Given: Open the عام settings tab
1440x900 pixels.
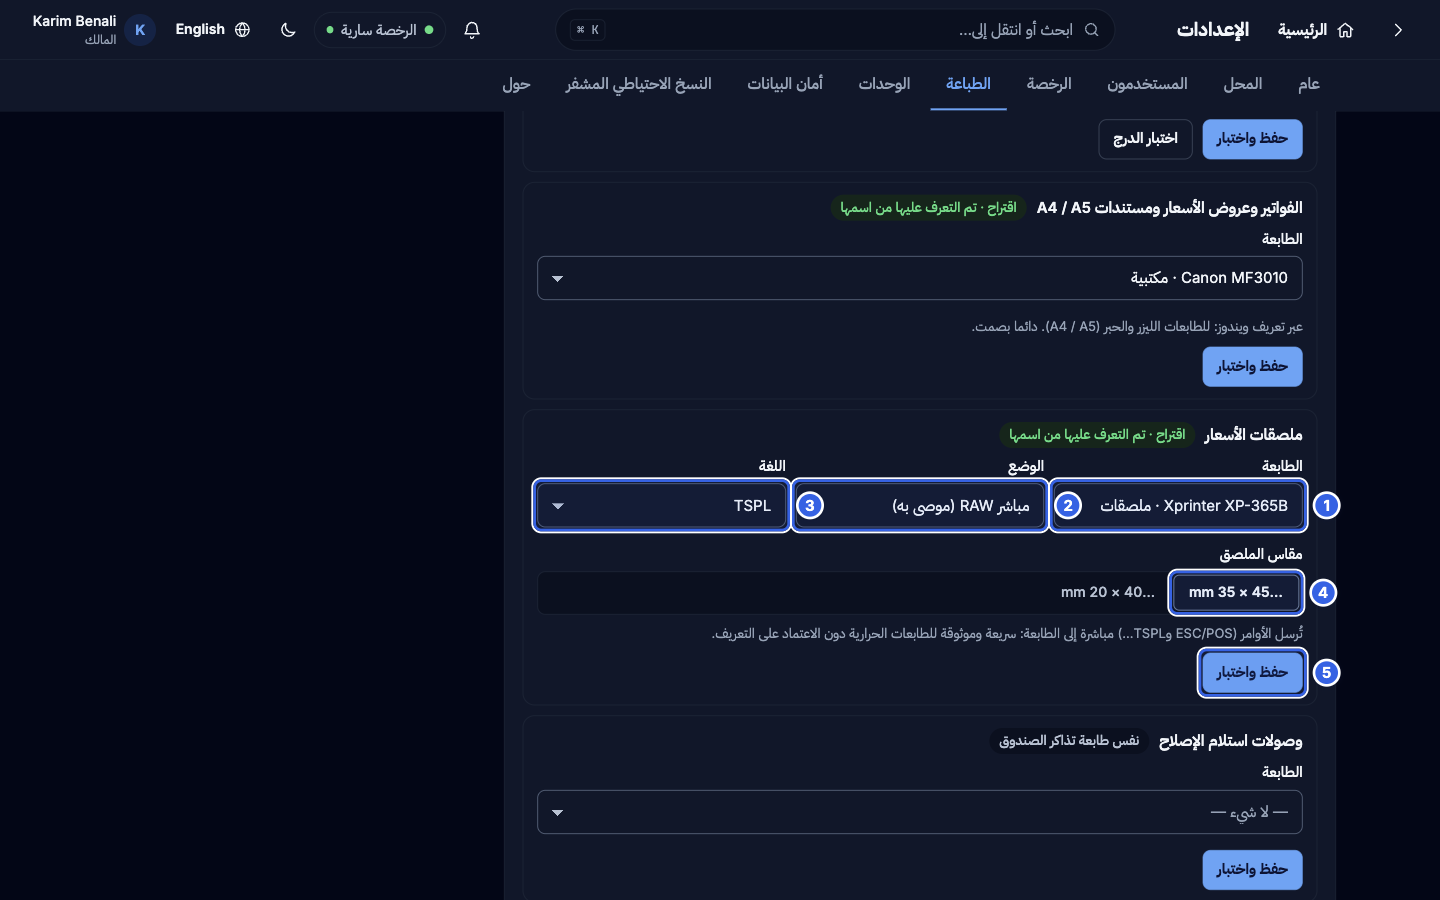Looking at the screenshot, I should (x=1309, y=84).
